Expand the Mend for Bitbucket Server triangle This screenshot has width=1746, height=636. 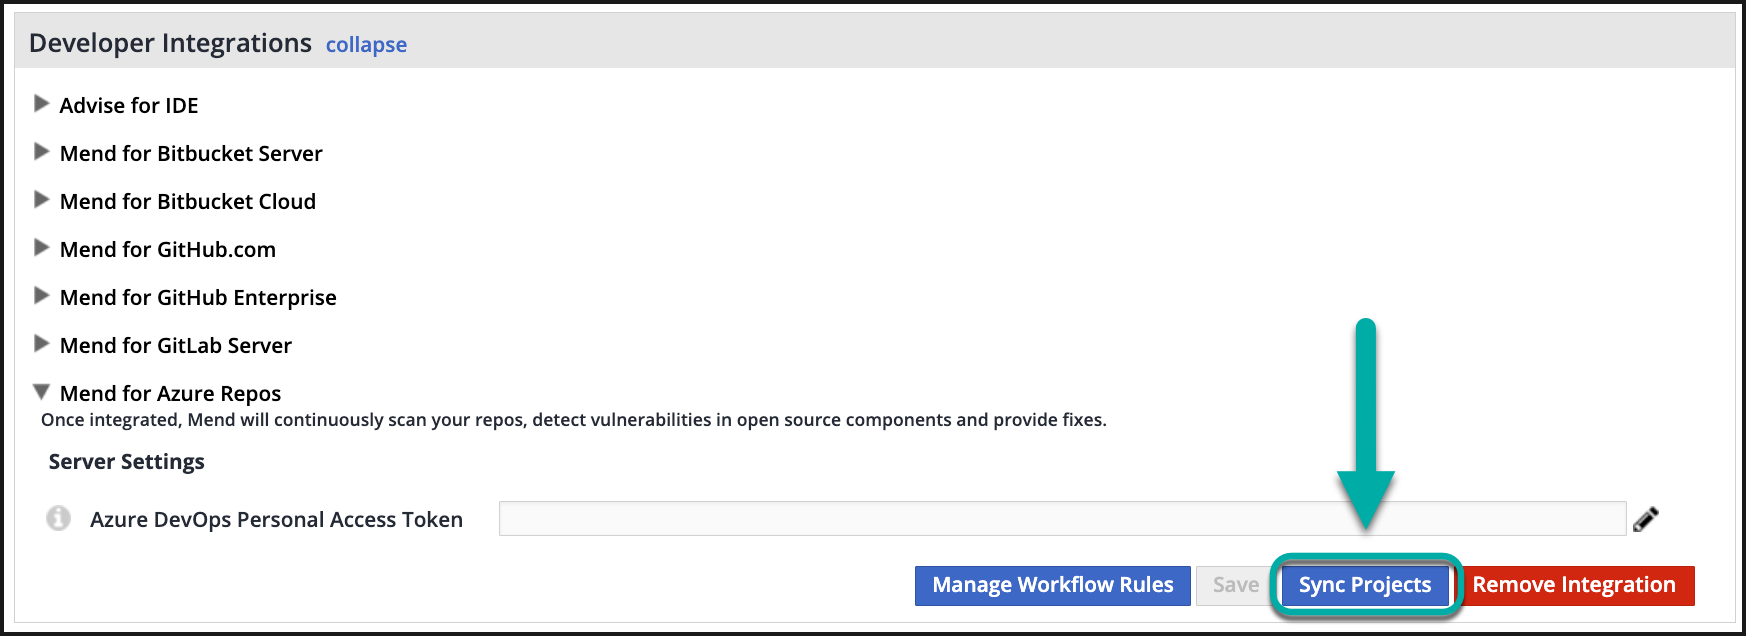[41, 151]
